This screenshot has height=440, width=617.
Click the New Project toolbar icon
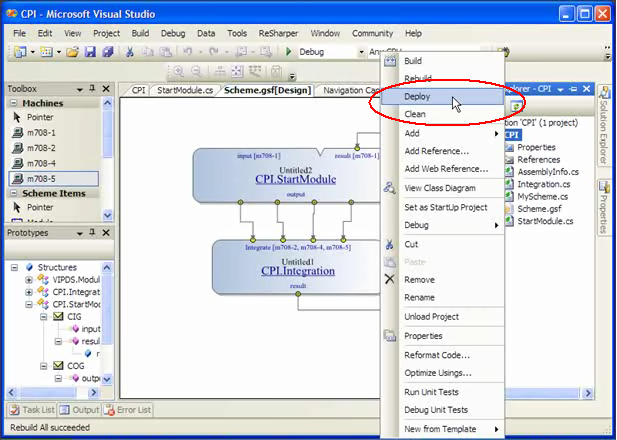(x=20, y=52)
